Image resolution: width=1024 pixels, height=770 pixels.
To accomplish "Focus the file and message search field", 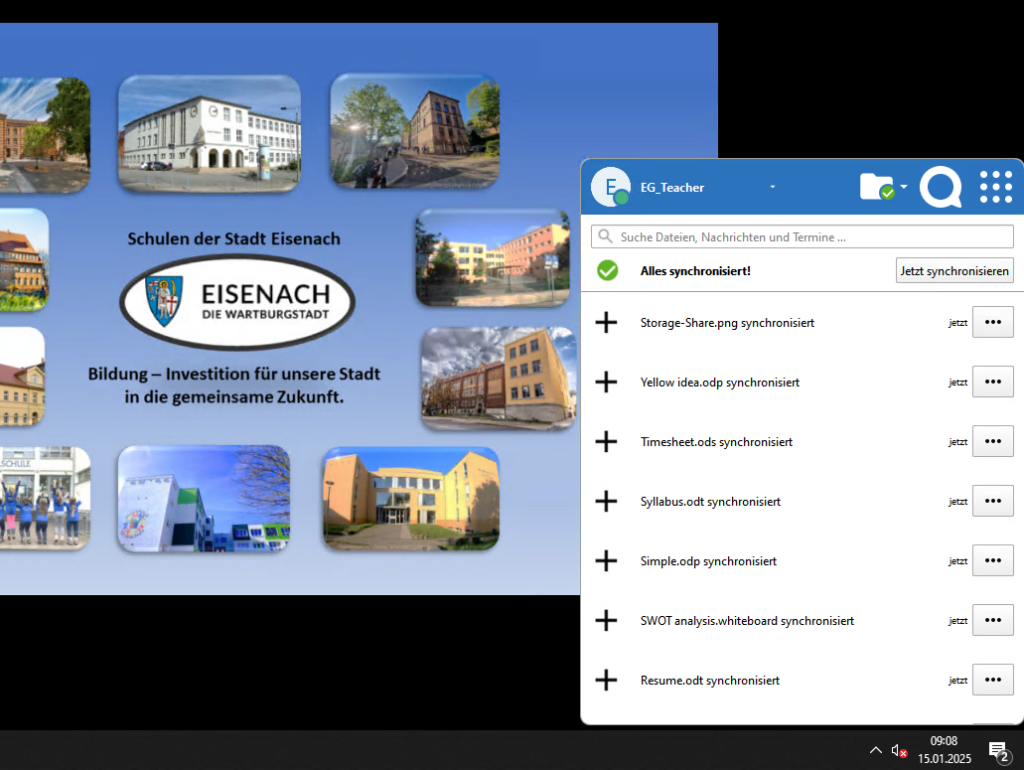I will tap(802, 236).
